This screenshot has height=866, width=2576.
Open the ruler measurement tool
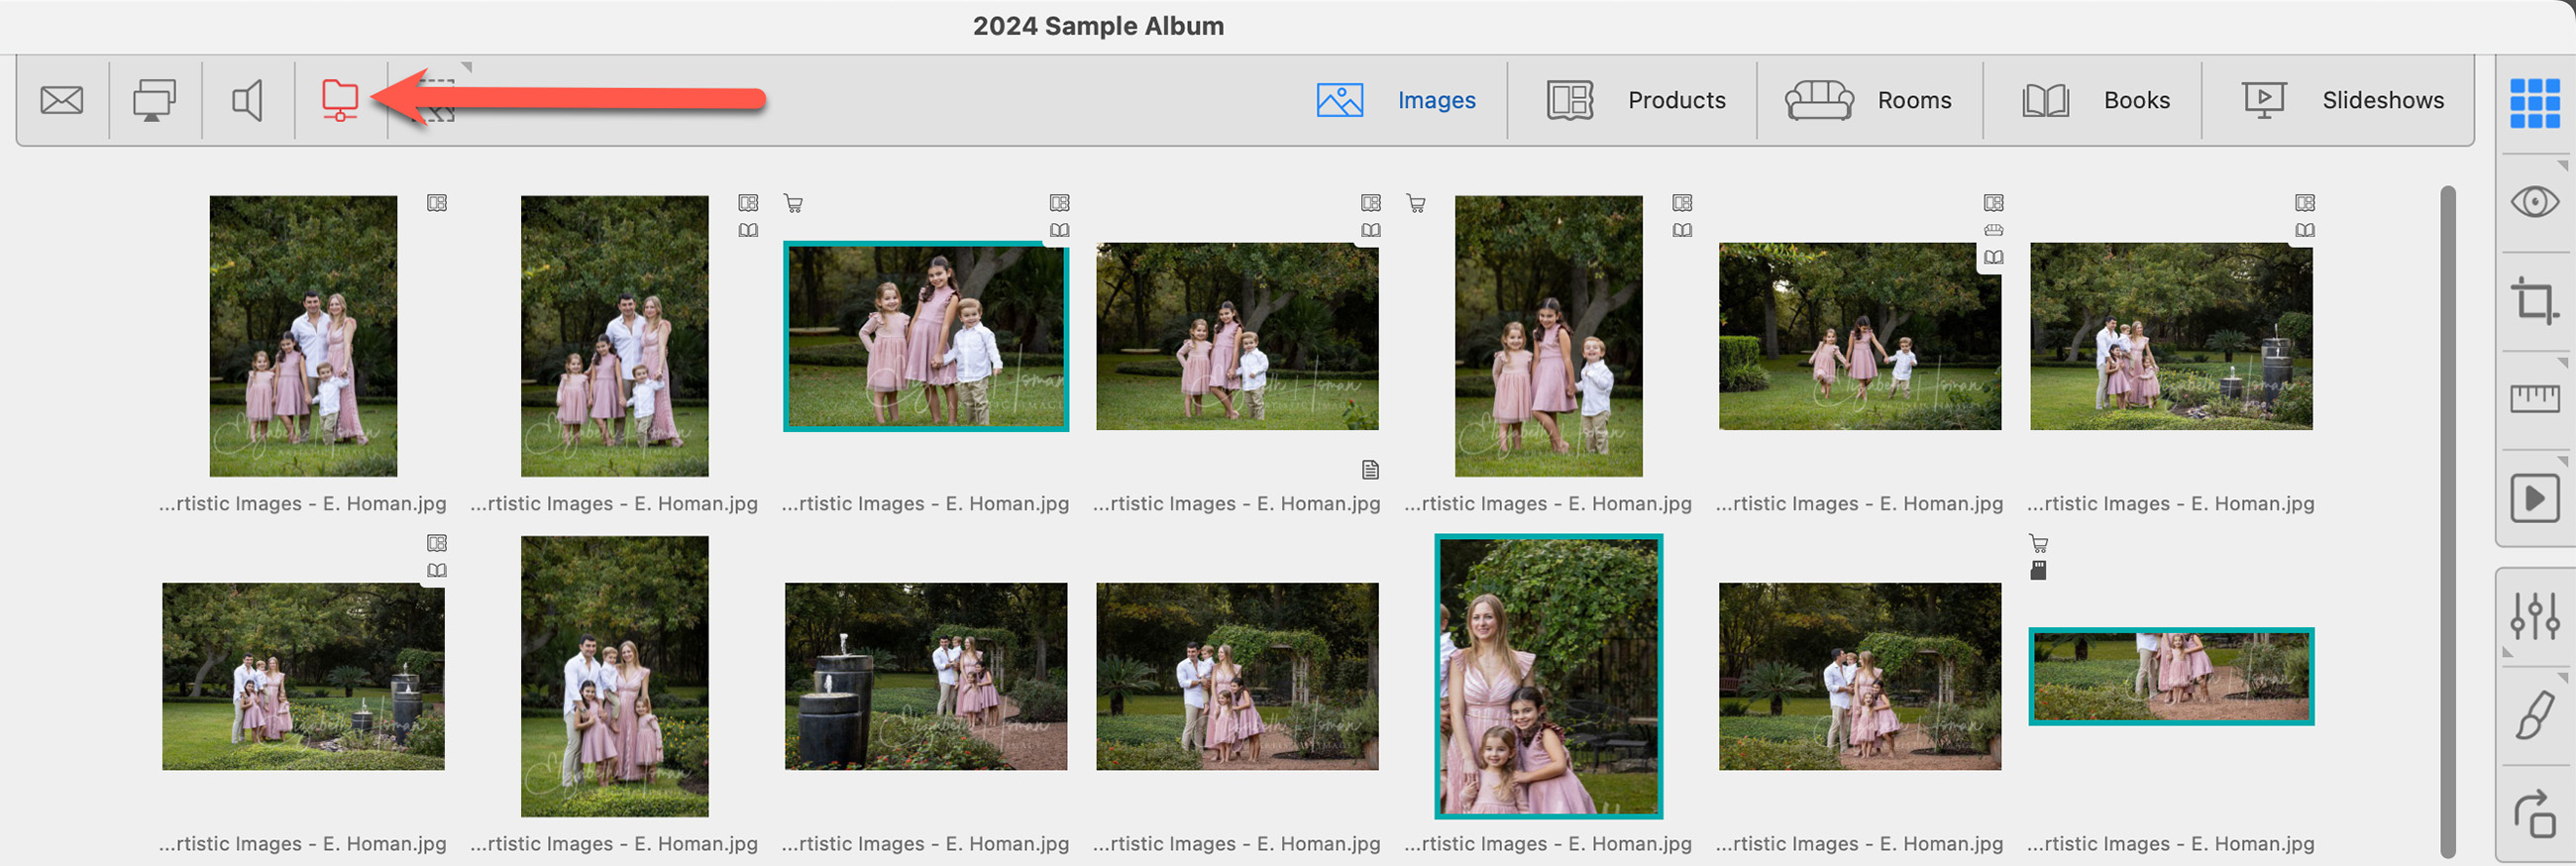click(x=2534, y=398)
